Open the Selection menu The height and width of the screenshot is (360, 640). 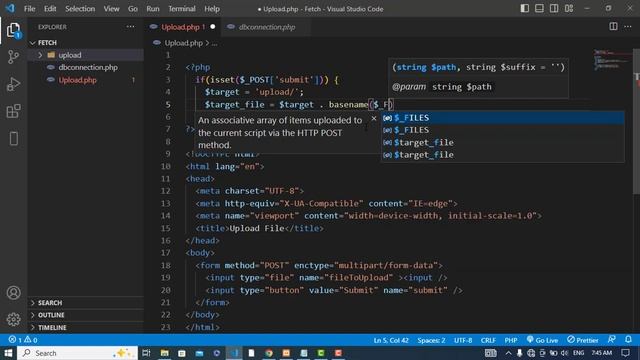coord(80,9)
